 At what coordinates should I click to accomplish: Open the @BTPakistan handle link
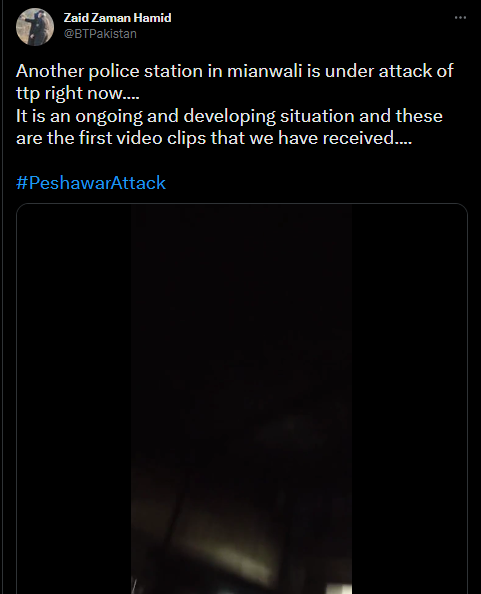(x=100, y=34)
